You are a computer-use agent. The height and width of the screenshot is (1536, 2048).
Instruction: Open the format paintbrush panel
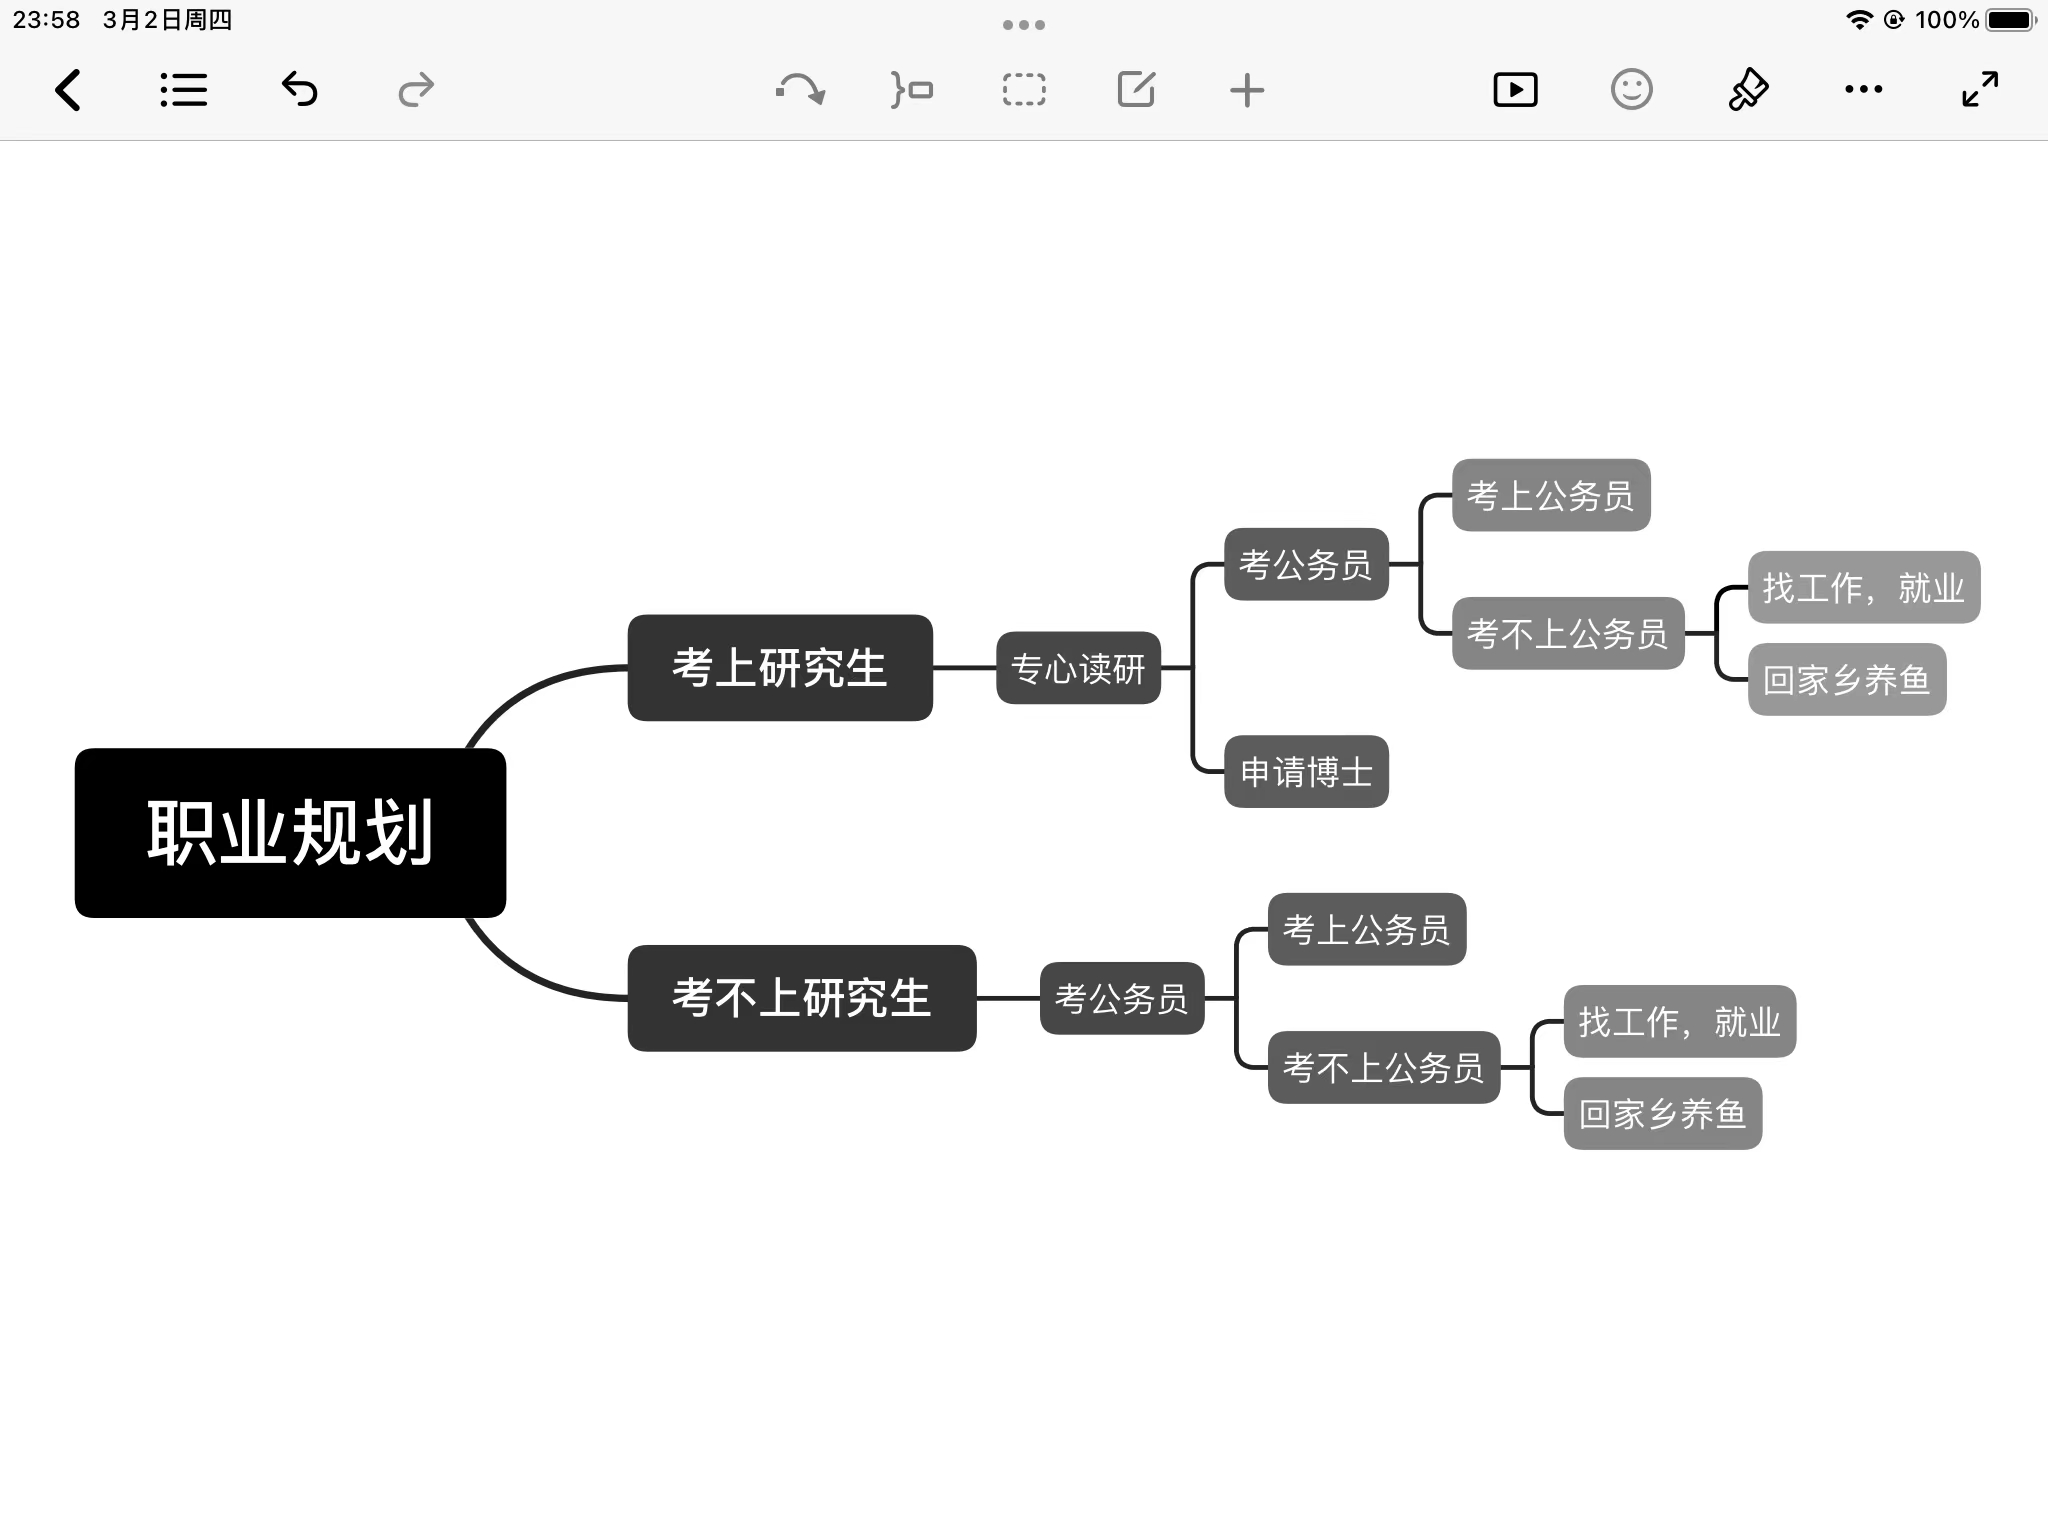click(1748, 90)
